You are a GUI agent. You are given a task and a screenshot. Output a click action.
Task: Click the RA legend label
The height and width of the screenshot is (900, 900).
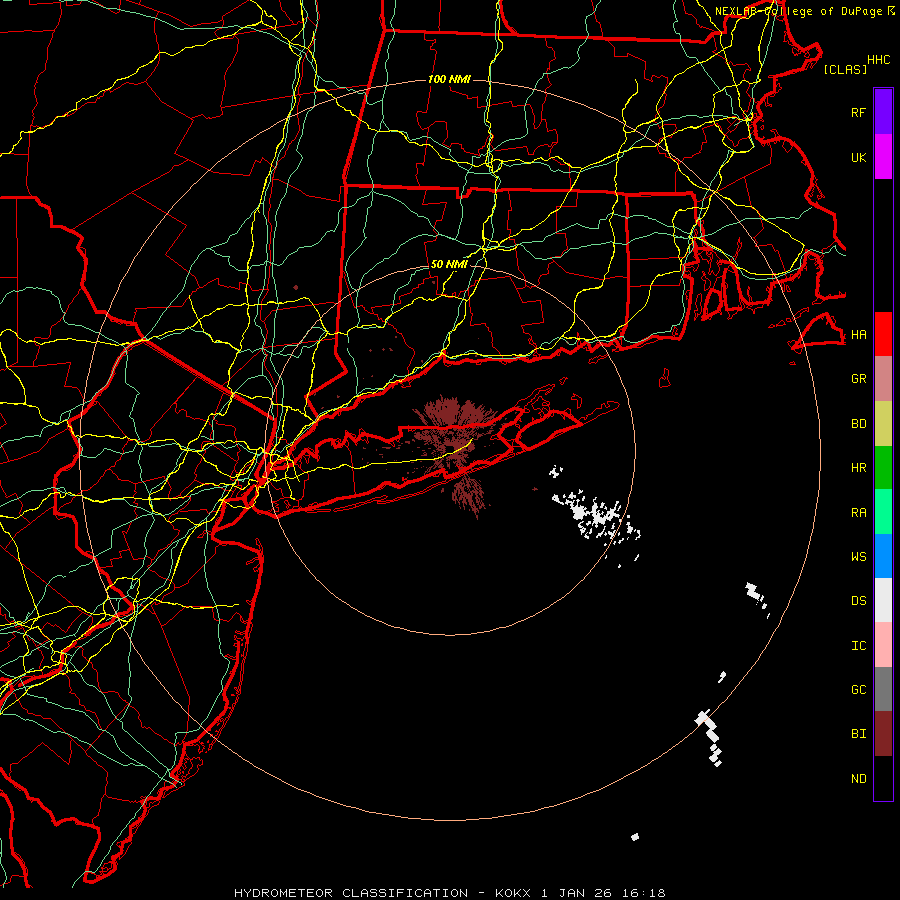click(858, 513)
